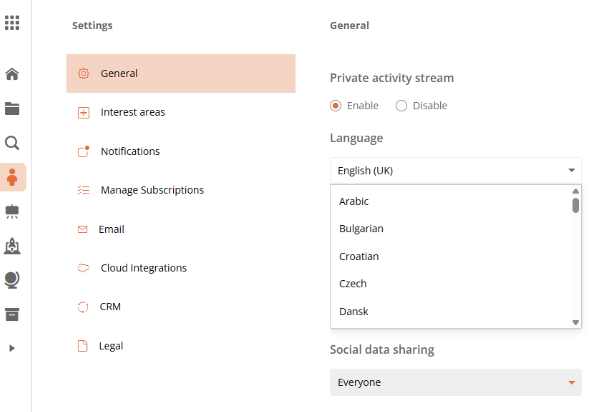
Task: Click the archive box sidebar icon
Action: 12,314
